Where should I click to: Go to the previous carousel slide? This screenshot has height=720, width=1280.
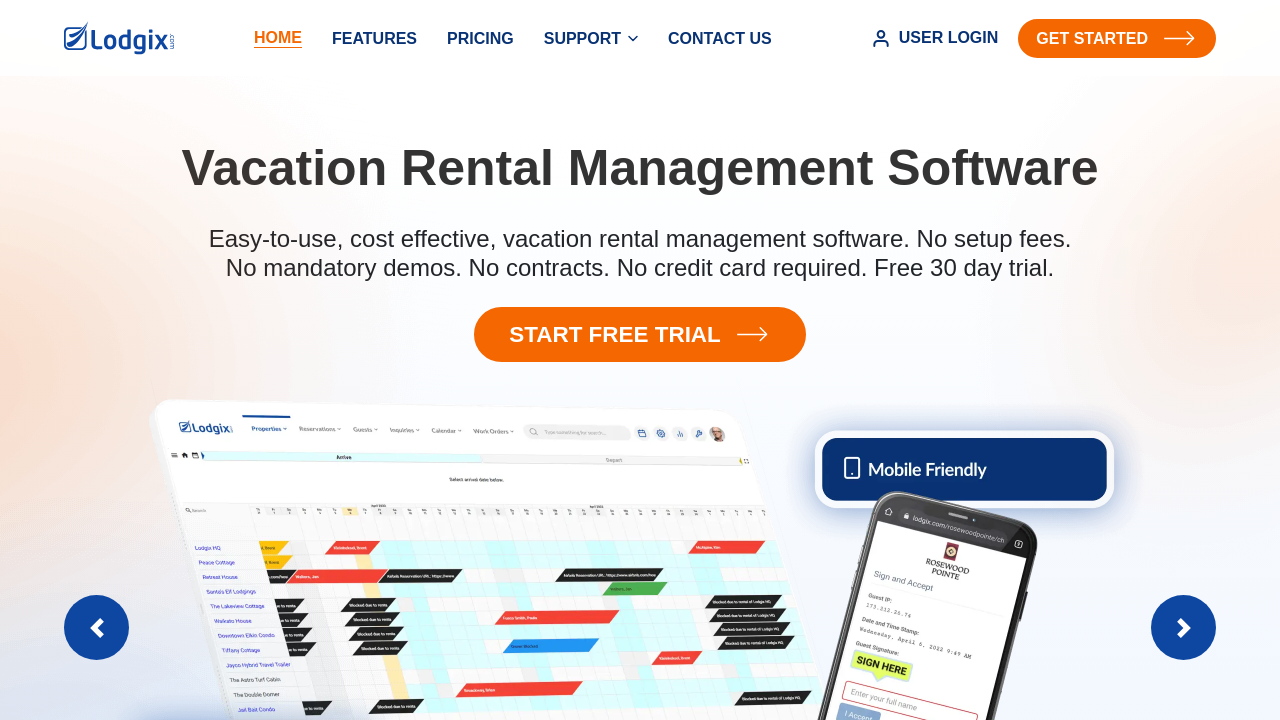point(96,627)
